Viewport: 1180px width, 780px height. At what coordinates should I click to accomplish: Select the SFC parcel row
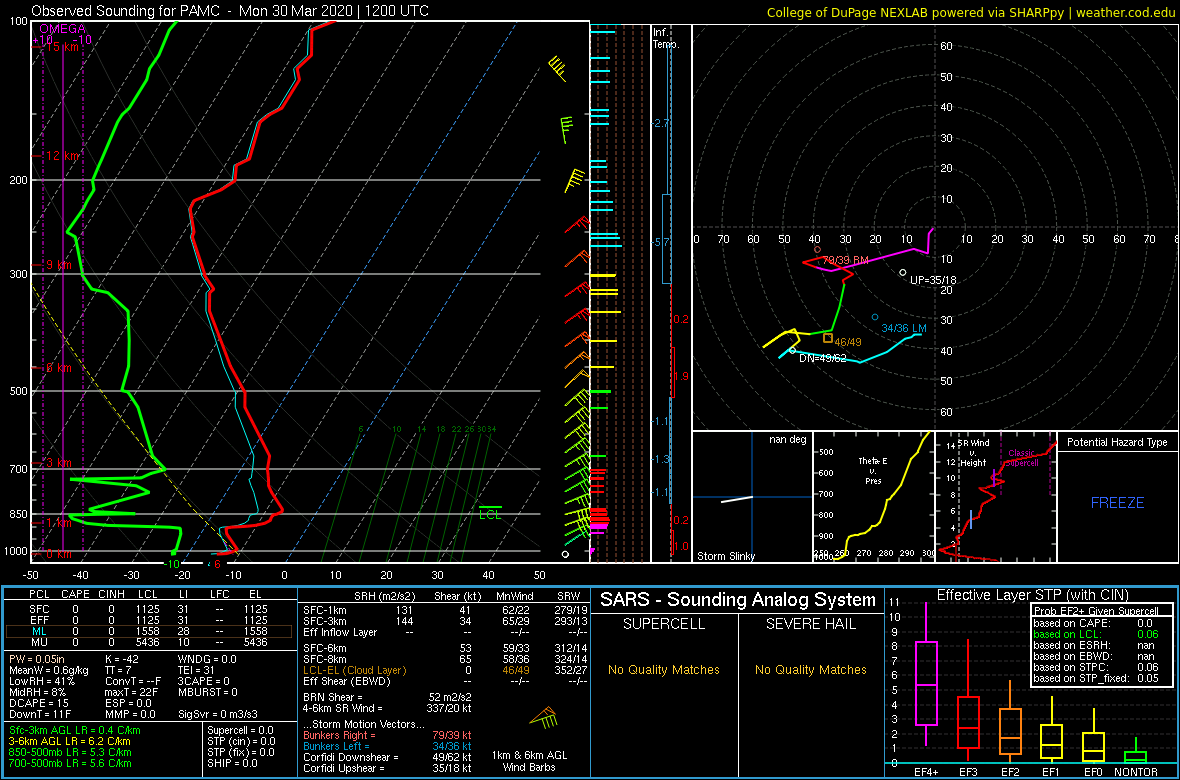(x=151, y=608)
